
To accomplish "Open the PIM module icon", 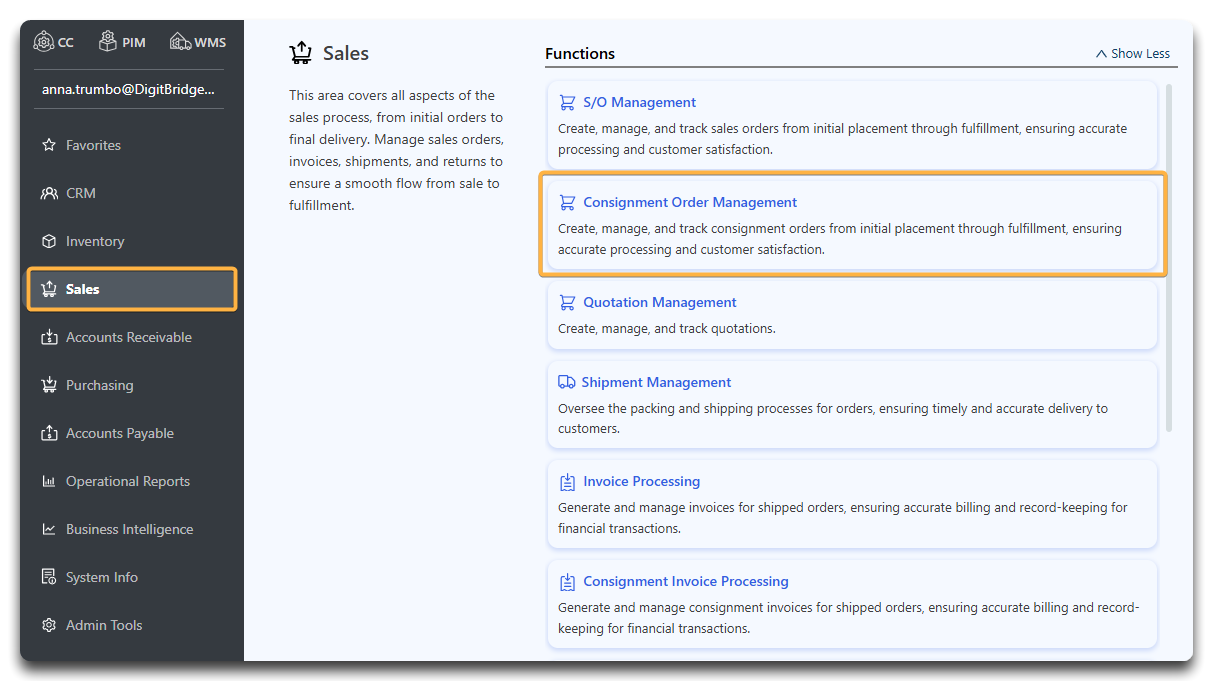I will click(108, 42).
